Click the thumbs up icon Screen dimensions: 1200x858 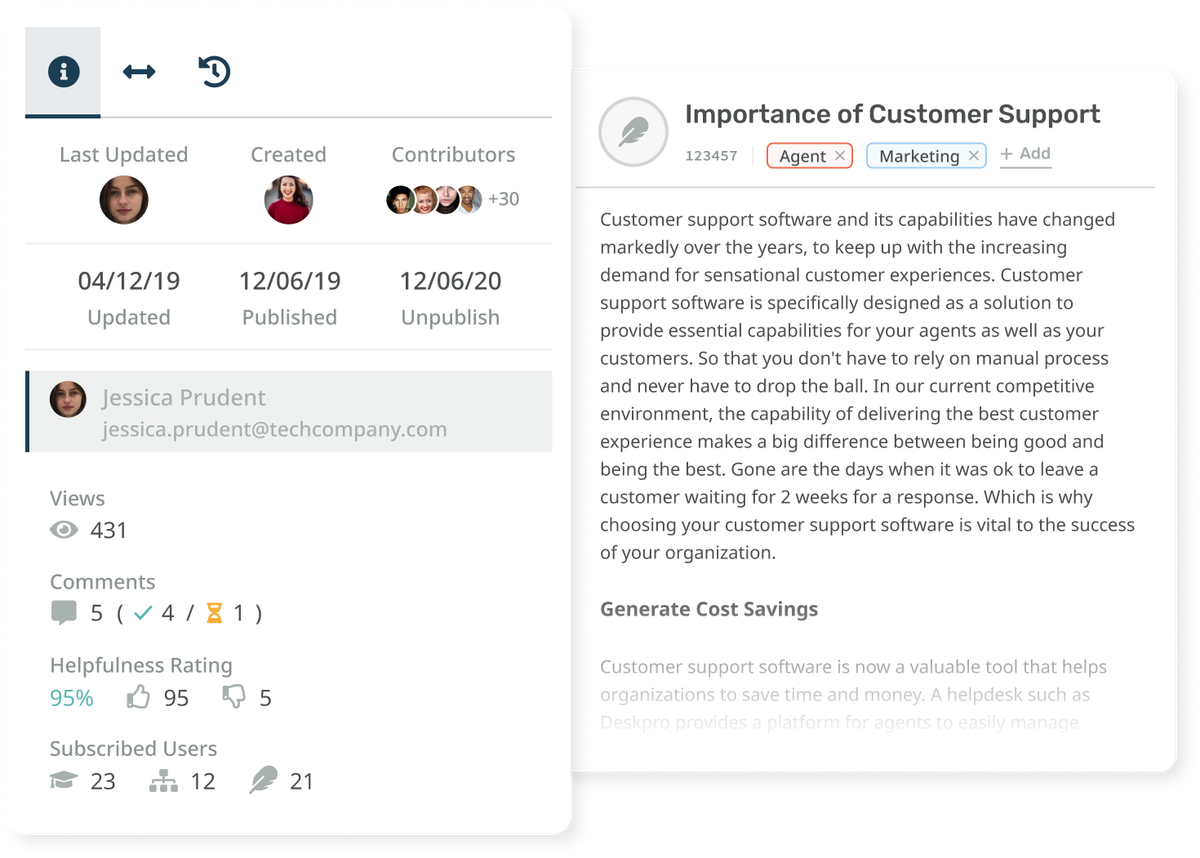pyautogui.click(x=139, y=697)
